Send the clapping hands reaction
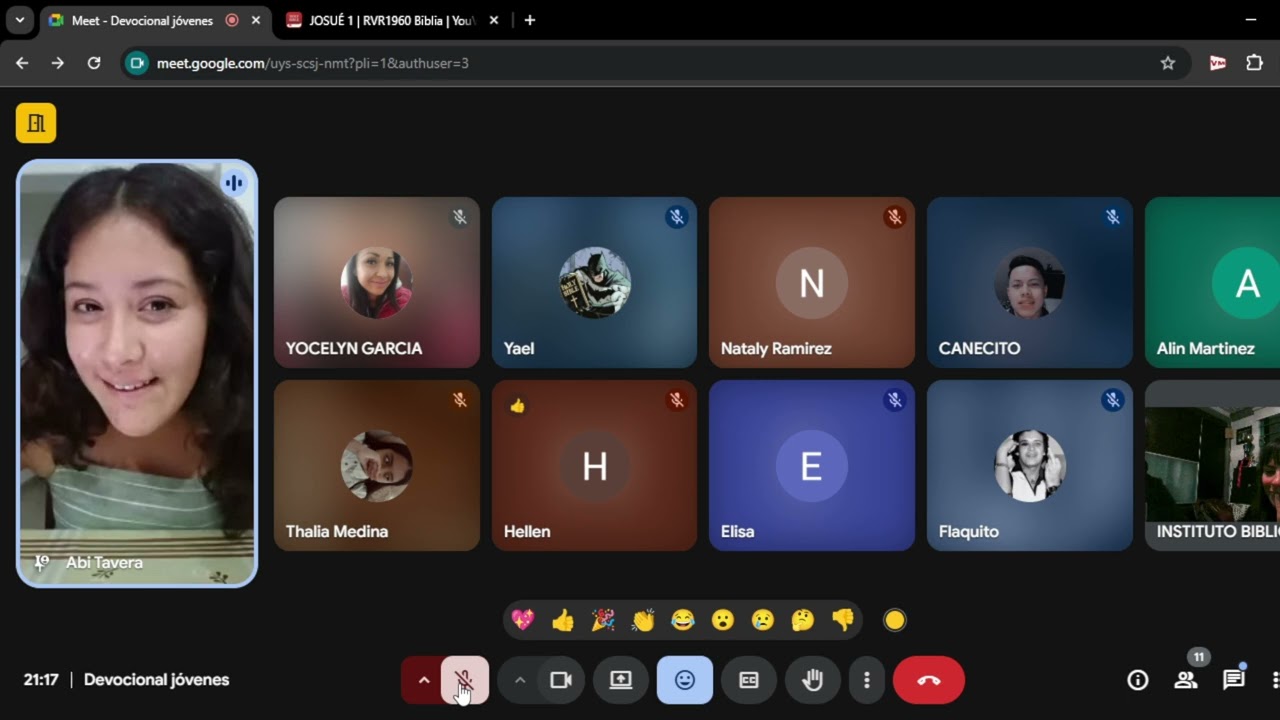This screenshot has width=1280, height=720. coord(643,620)
